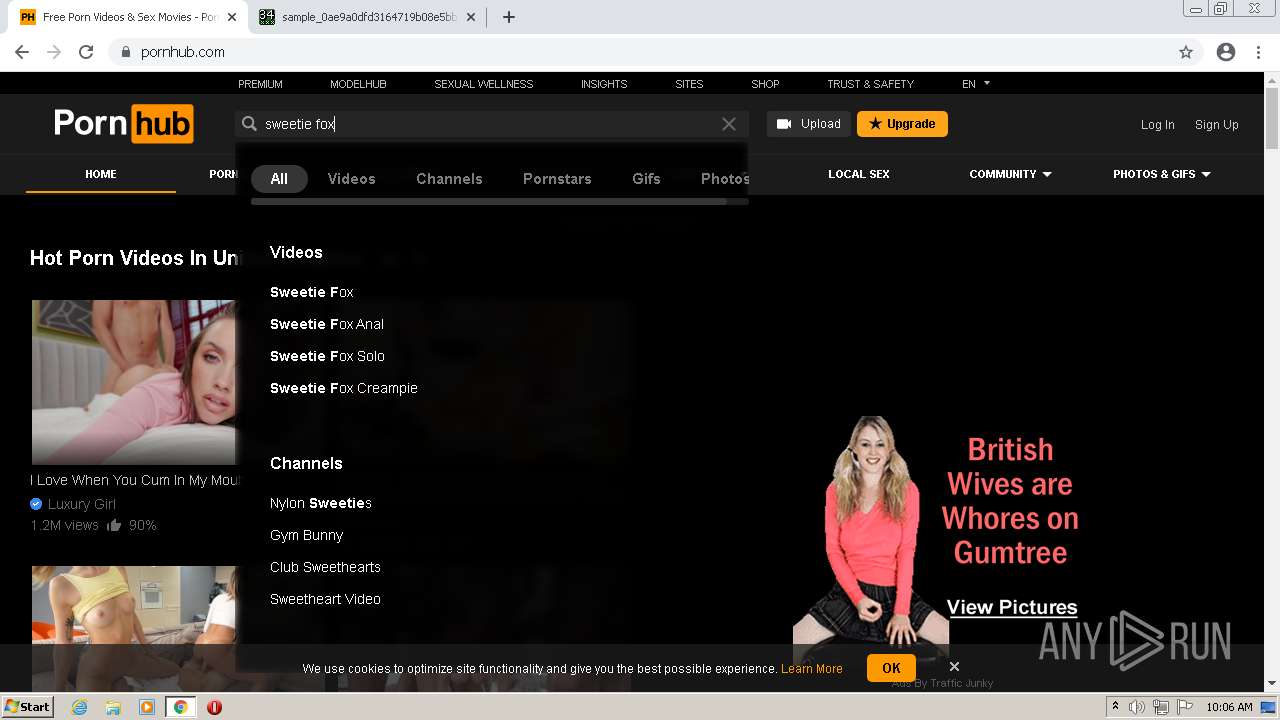The height and width of the screenshot is (720, 1280).
Task: Select the Channels search filter
Action: 449,179
